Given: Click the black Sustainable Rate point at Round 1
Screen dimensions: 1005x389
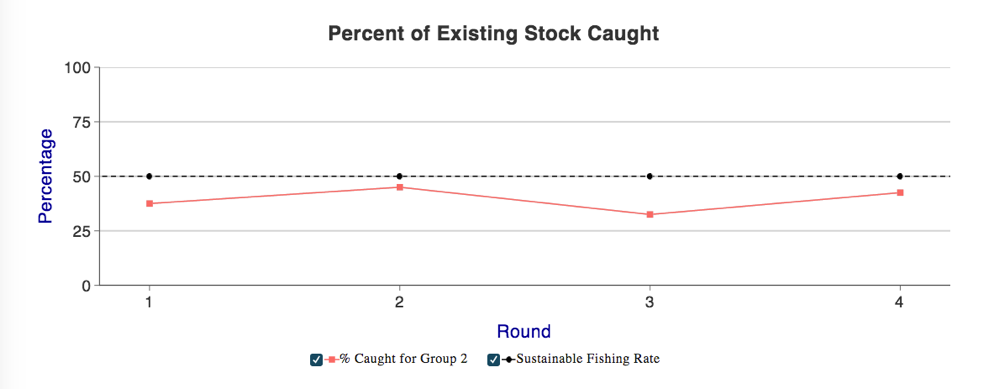Looking at the screenshot, I should [149, 176].
